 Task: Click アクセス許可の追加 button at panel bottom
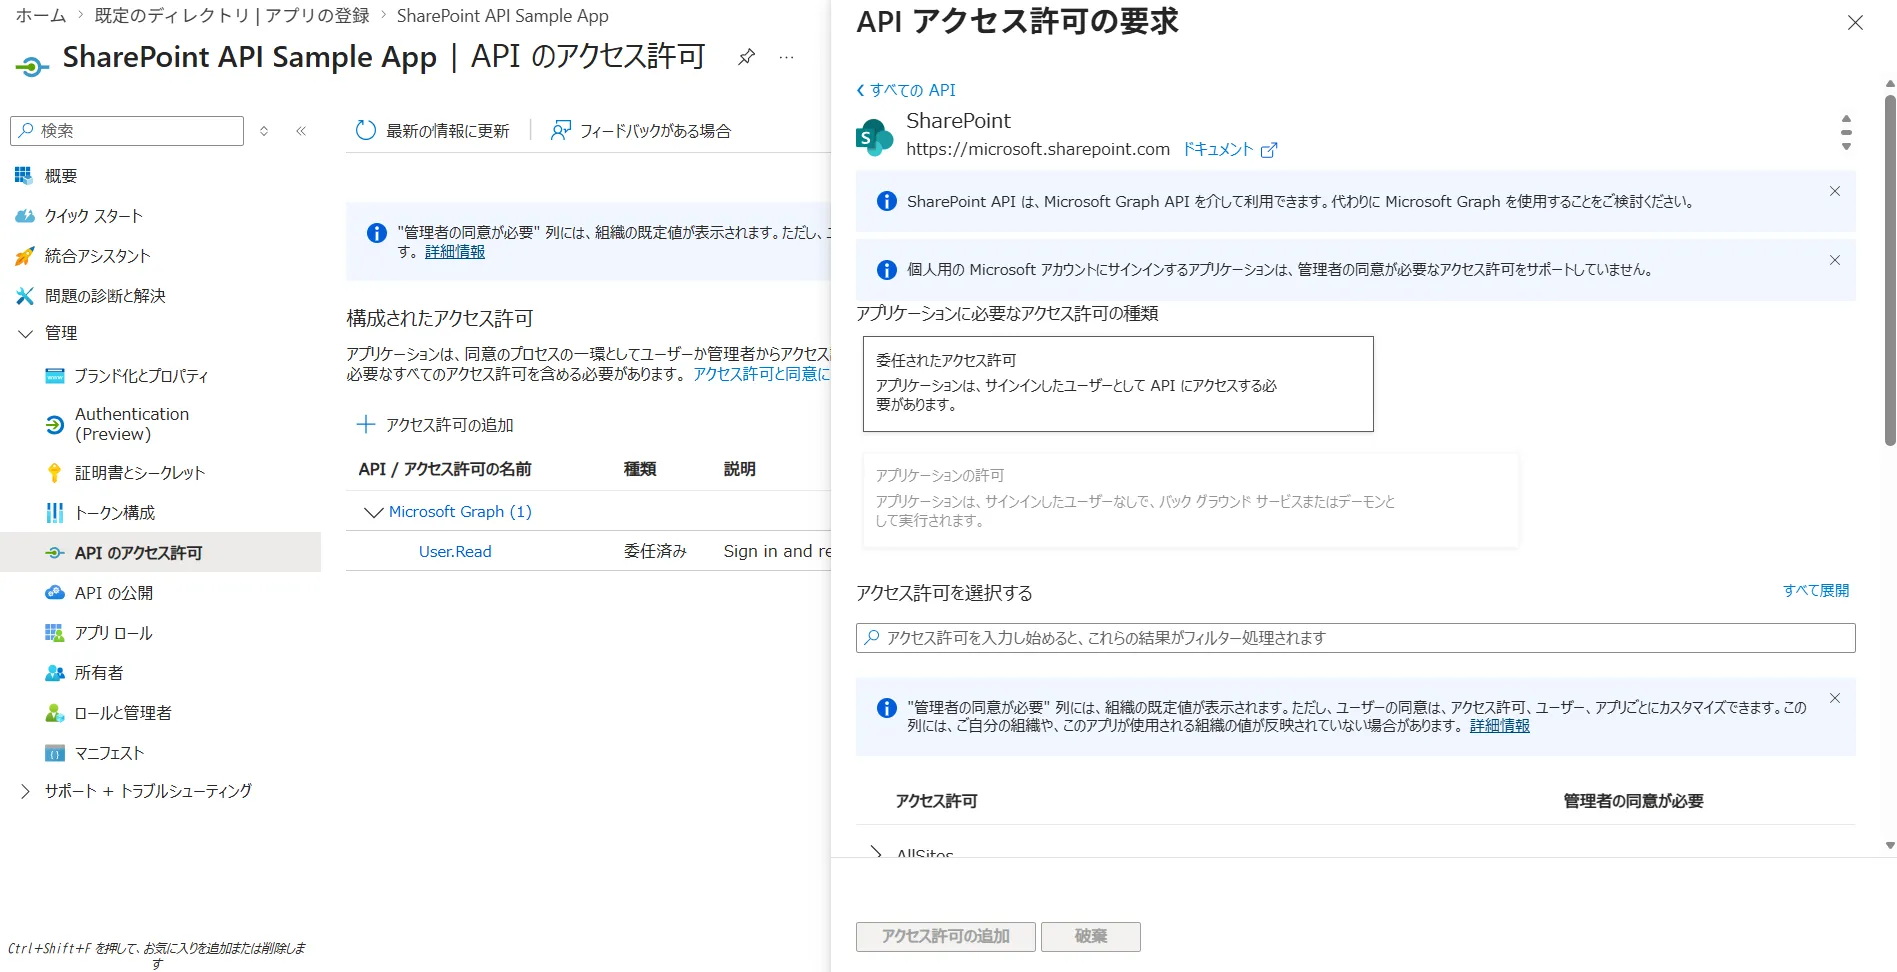click(x=945, y=936)
